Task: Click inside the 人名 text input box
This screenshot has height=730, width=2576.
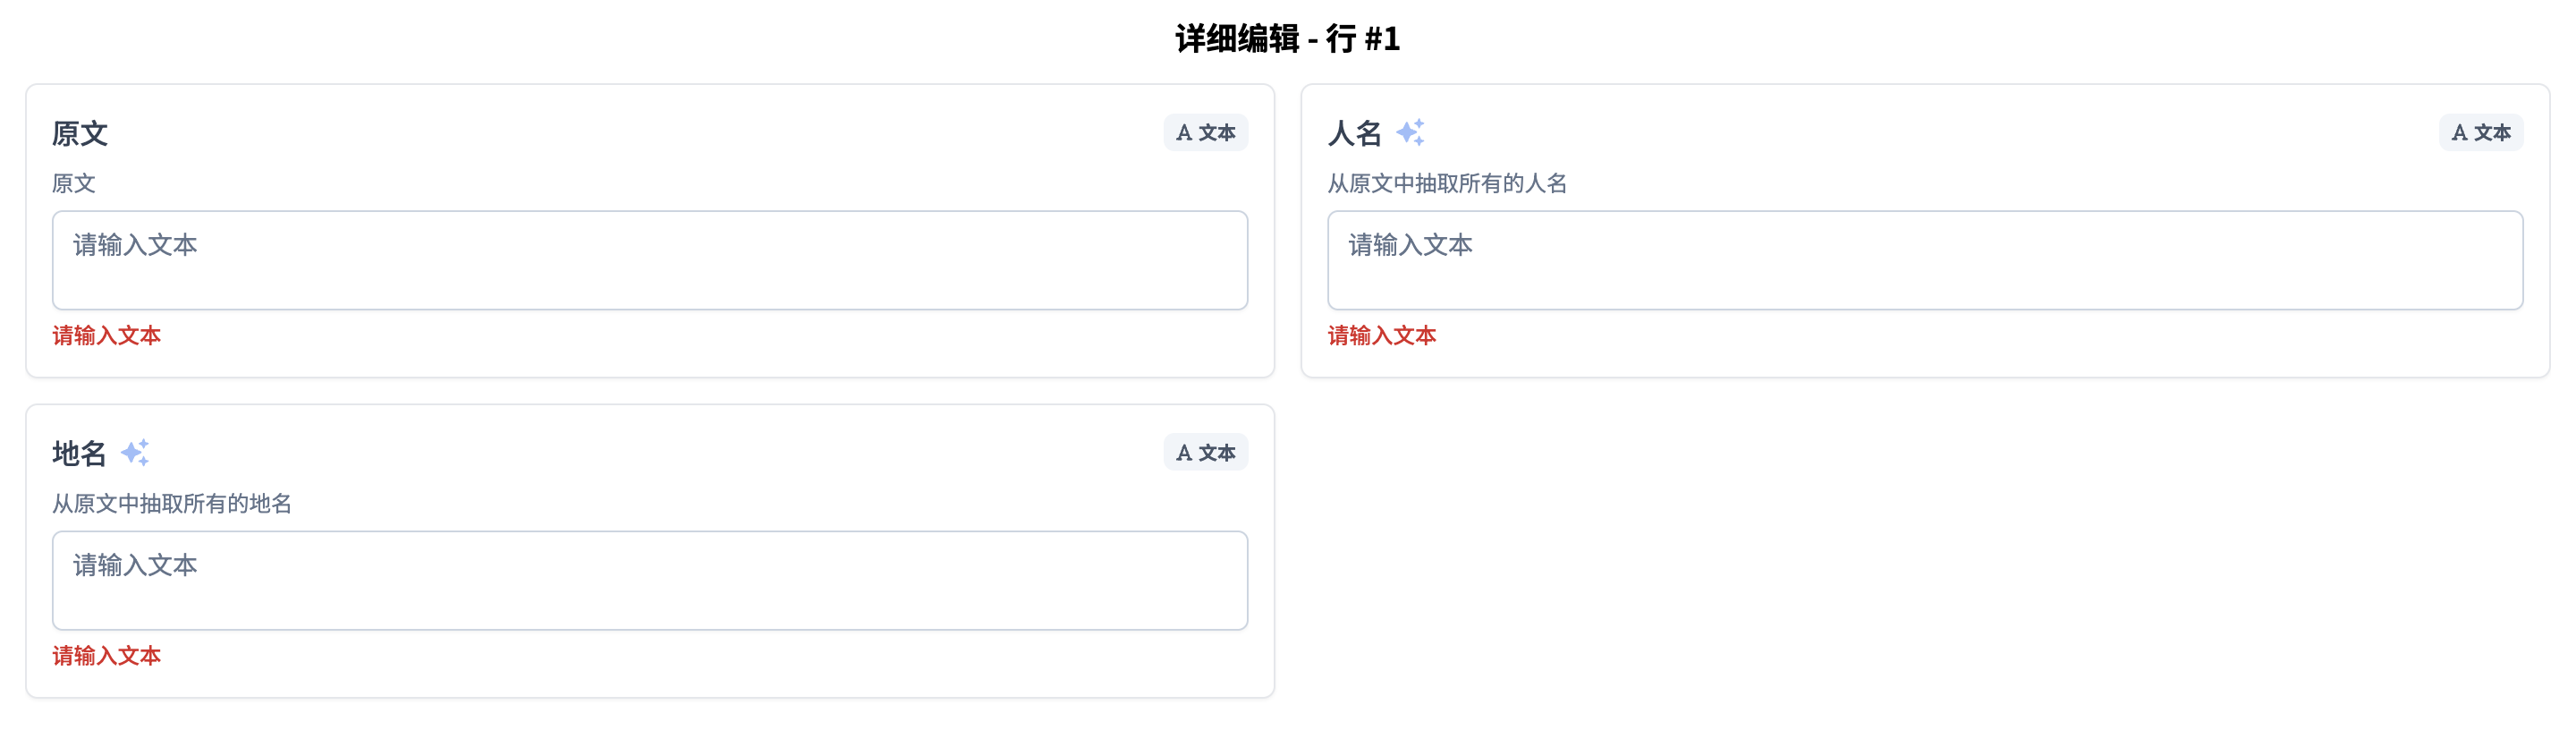Action: [1923, 260]
